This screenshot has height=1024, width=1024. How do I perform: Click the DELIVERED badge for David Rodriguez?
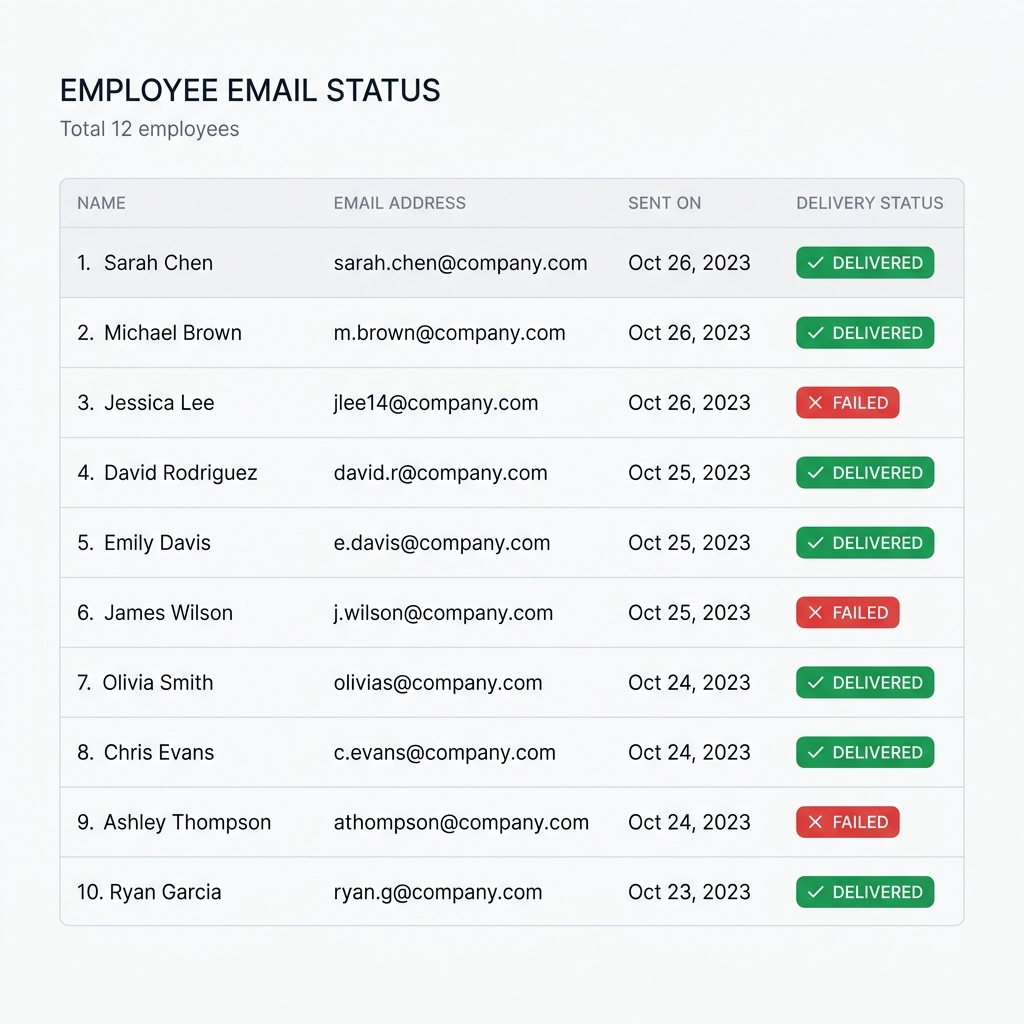tap(865, 472)
